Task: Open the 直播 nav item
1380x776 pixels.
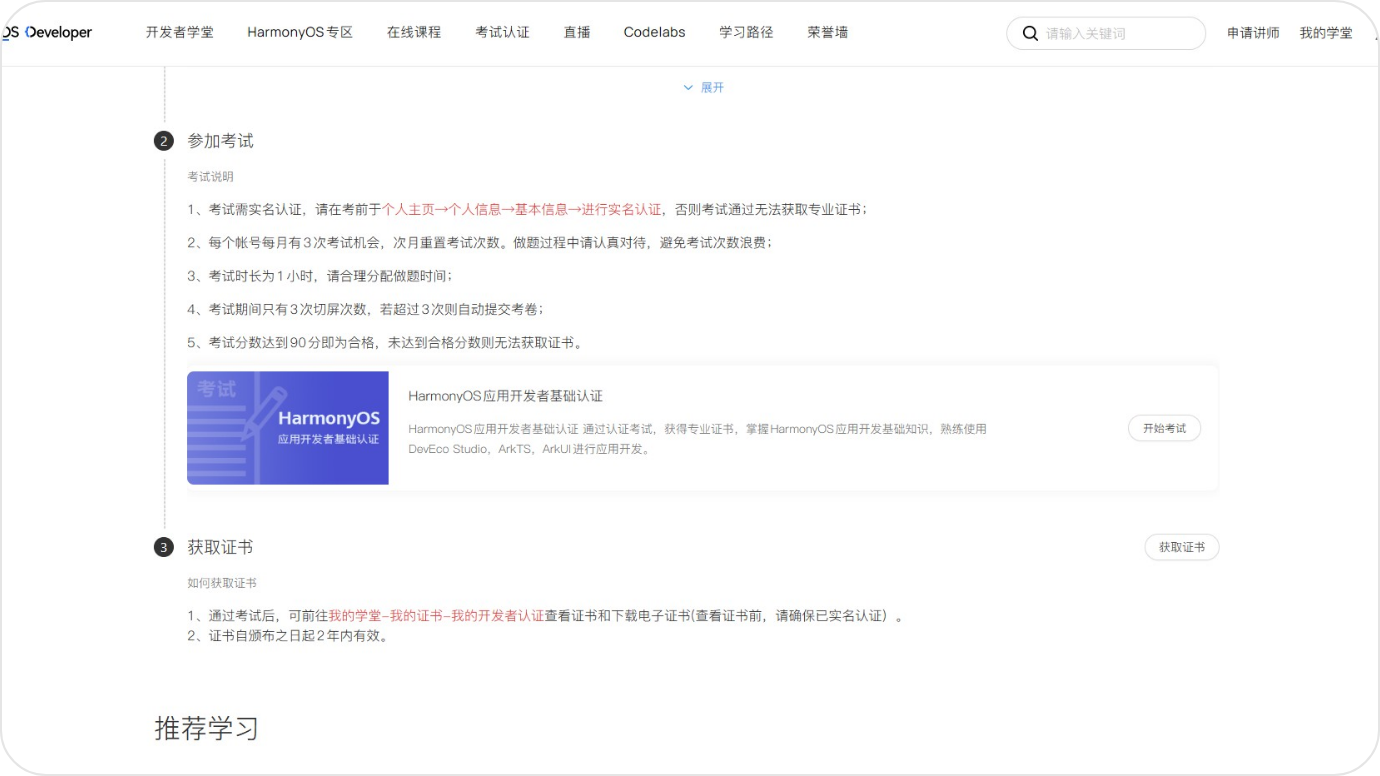Action: tap(577, 32)
